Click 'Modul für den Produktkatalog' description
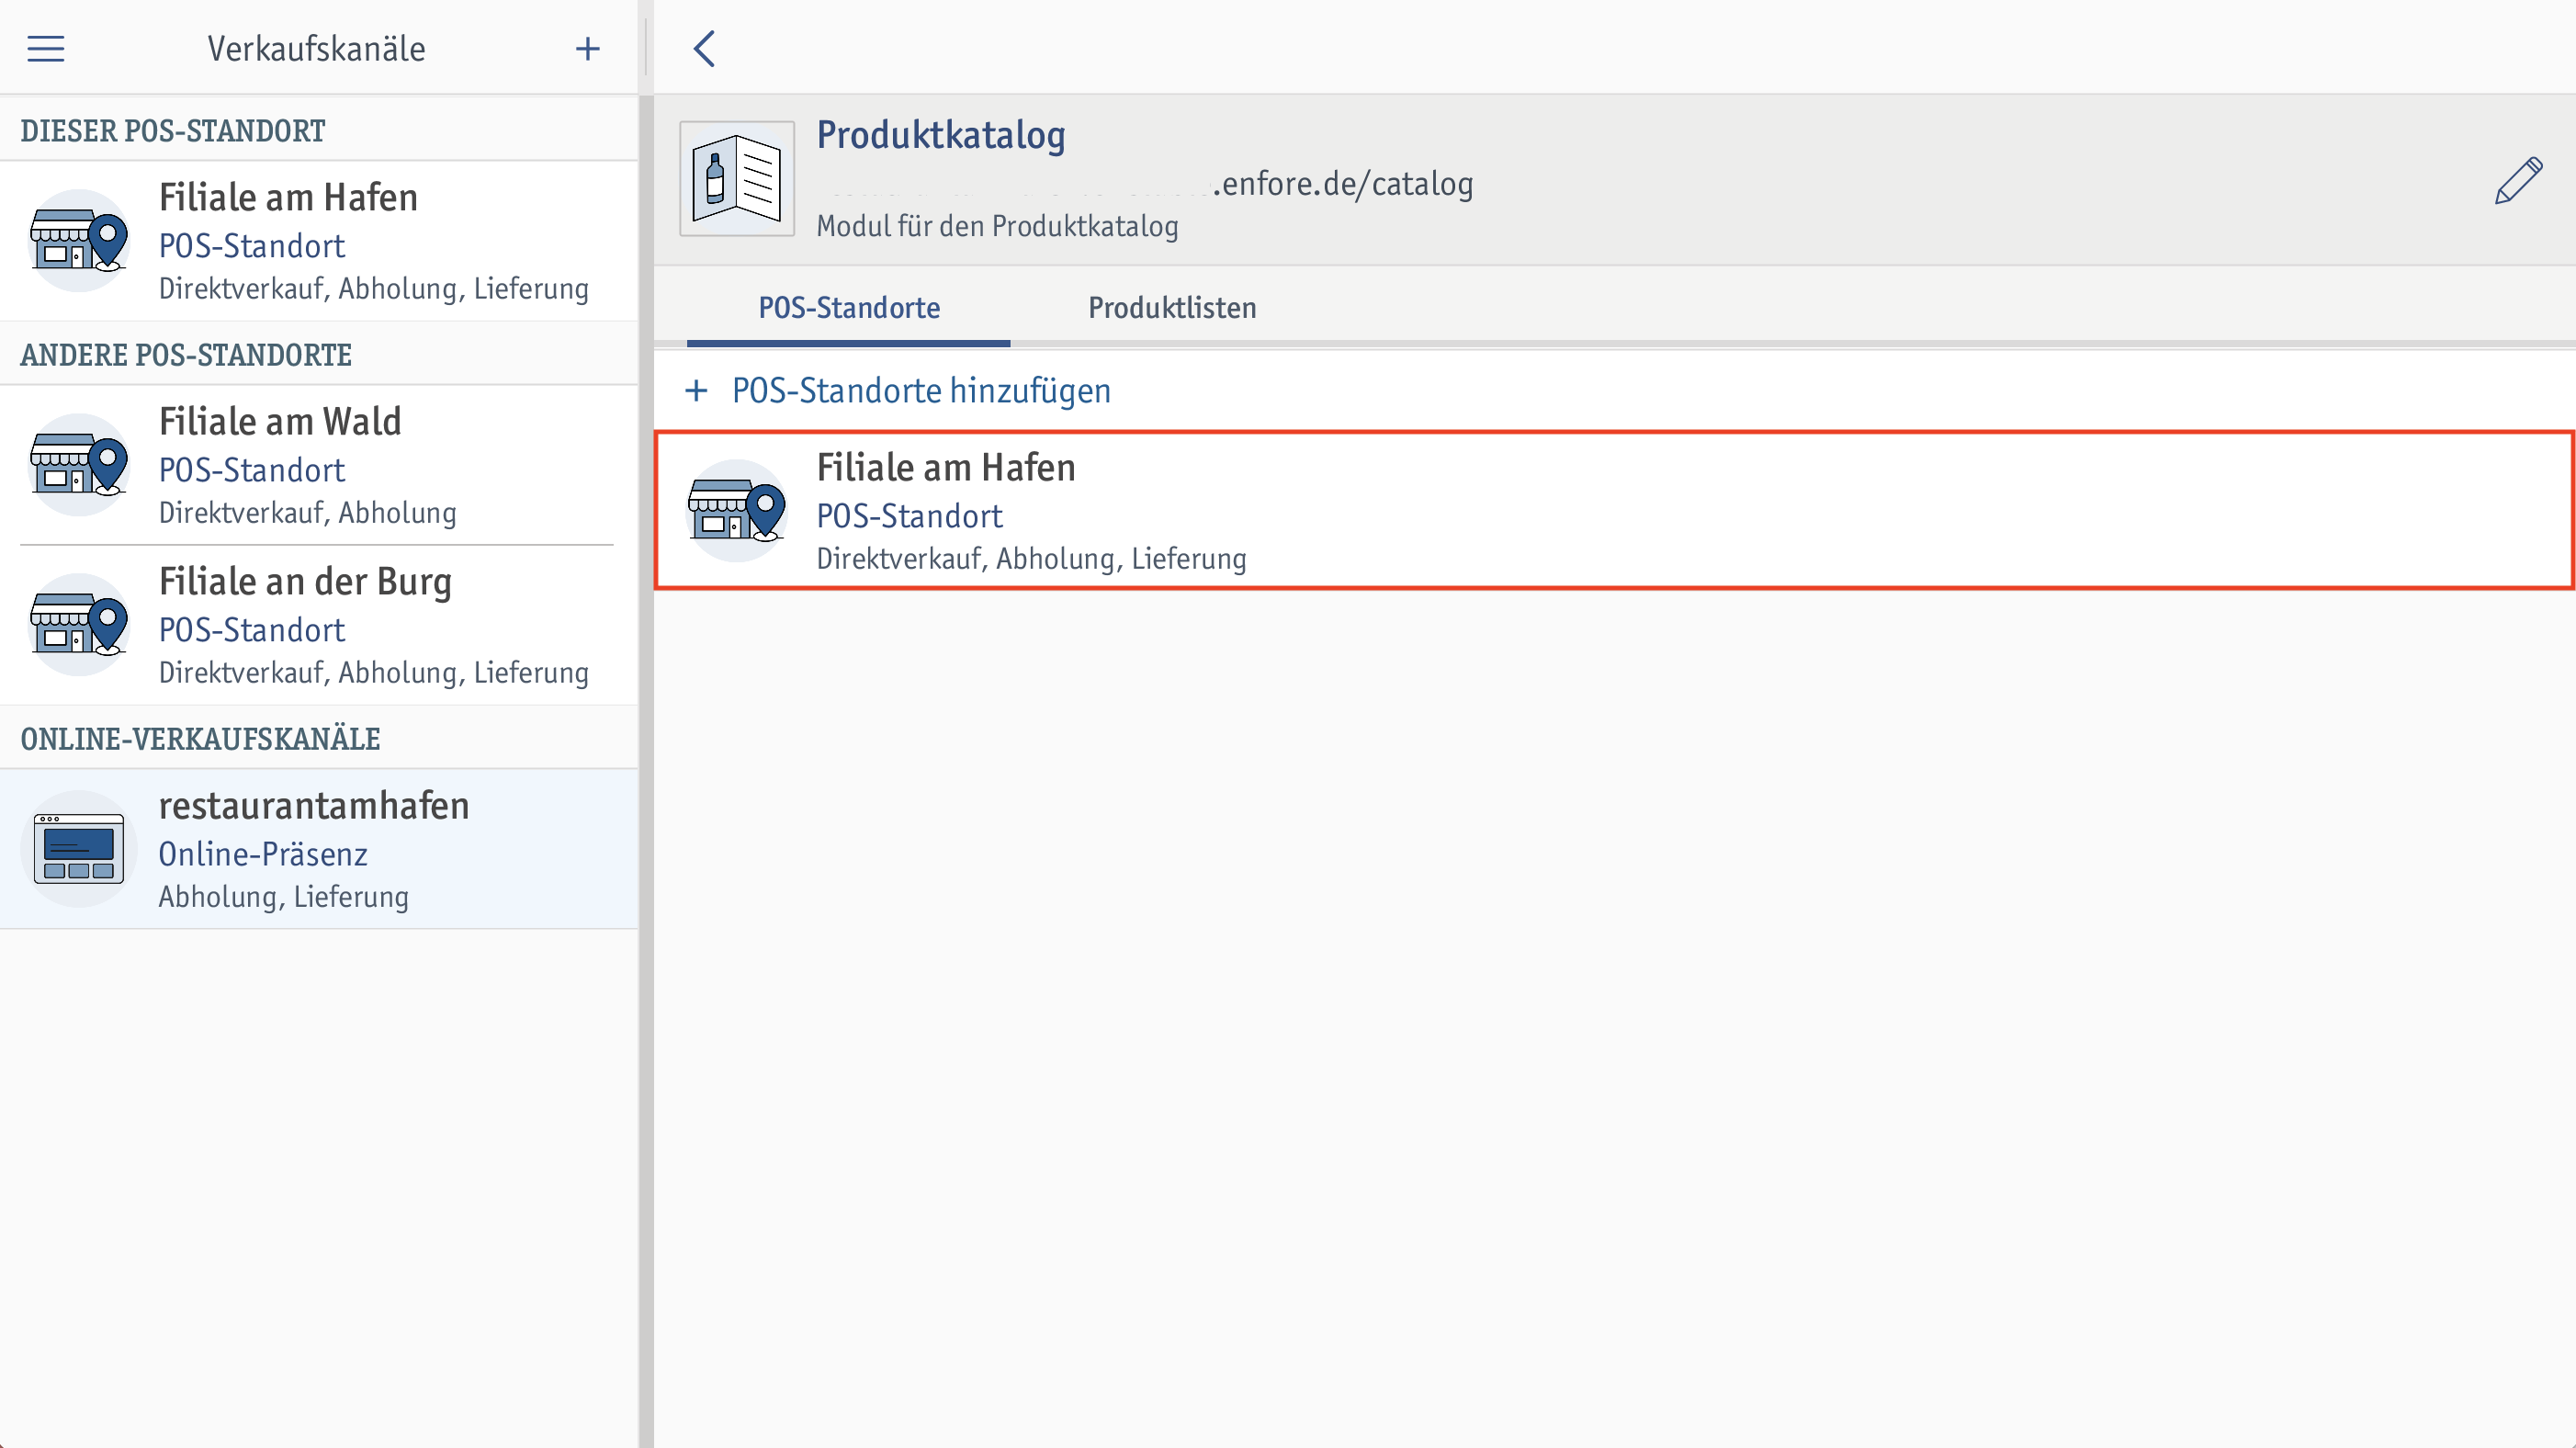Viewport: 2576px width, 1448px height. (997, 226)
